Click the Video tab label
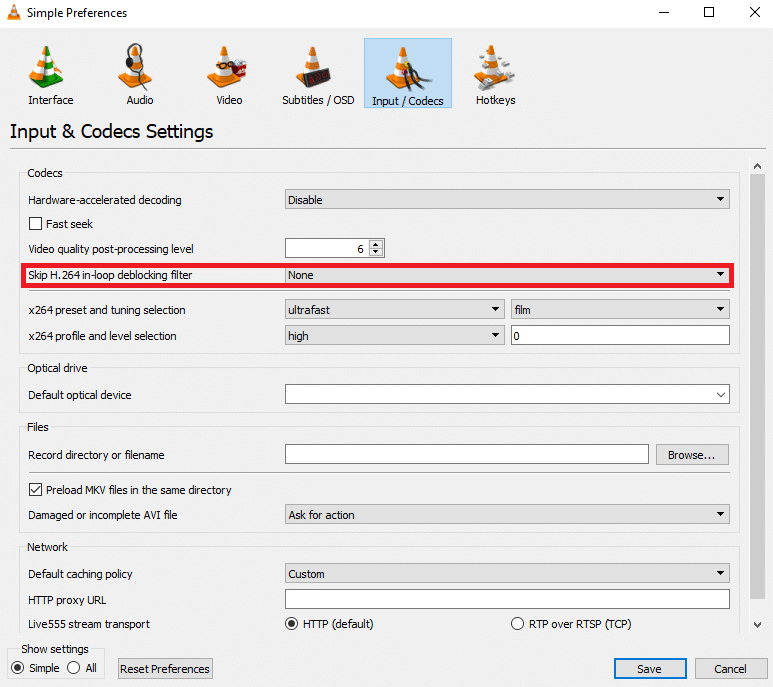Image resolution: width=773 pixels, height=687 pixels. (x=229, y=100)
